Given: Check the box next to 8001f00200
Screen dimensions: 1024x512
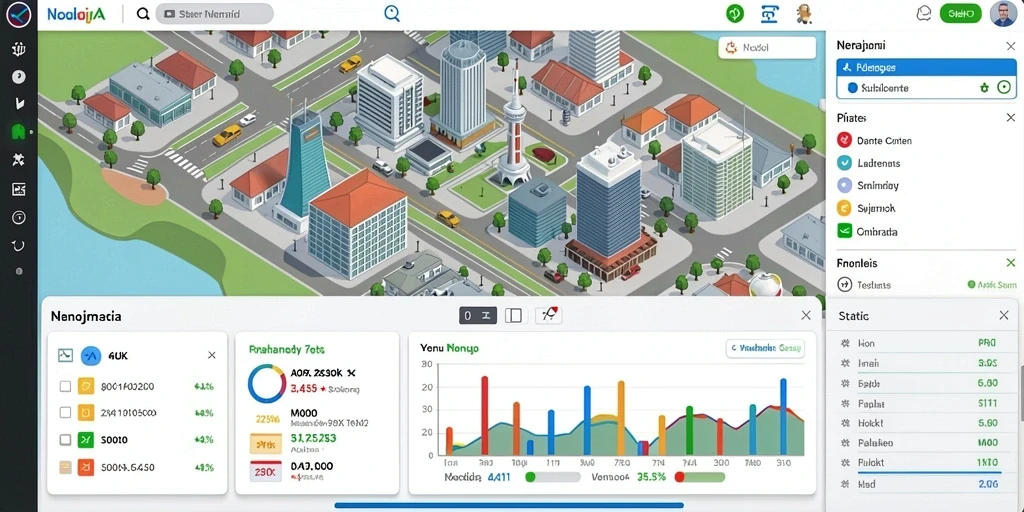Looking at the screenshot, I should pyautogui.click(x=65, y=386).
